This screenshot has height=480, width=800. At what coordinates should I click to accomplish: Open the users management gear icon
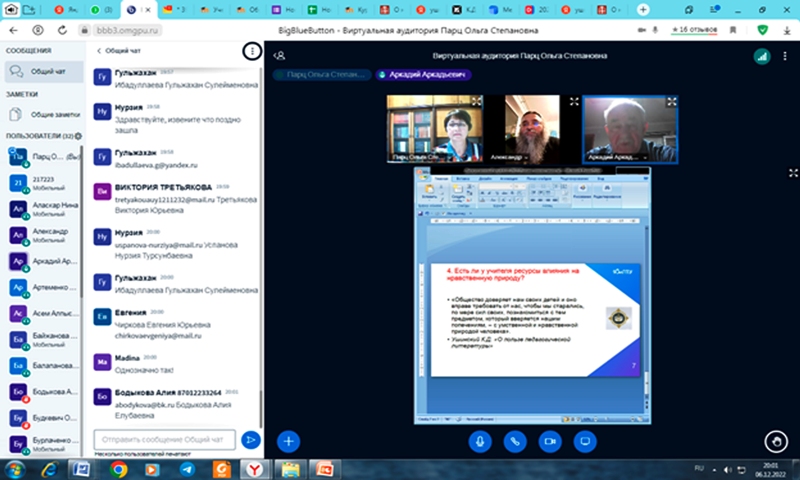(x=78, y=136)
